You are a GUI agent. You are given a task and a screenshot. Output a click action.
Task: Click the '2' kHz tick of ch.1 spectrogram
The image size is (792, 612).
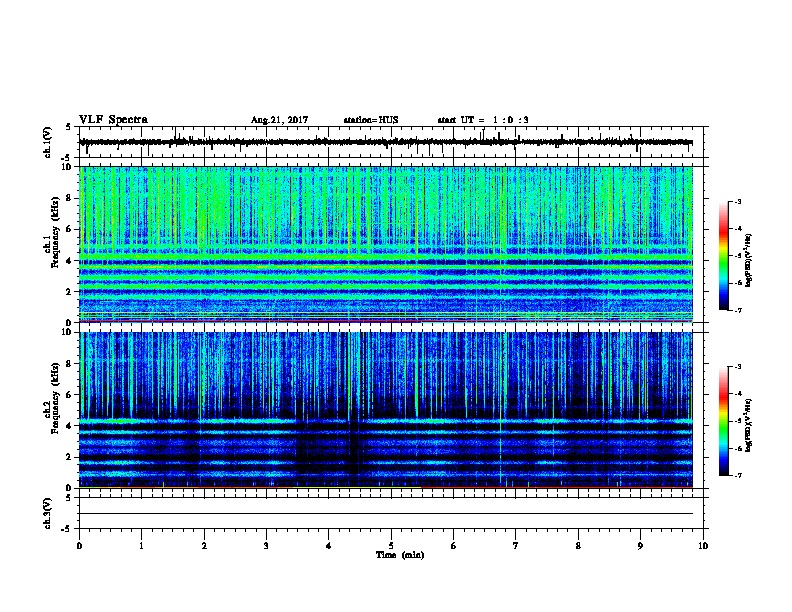tap(69, 292)
